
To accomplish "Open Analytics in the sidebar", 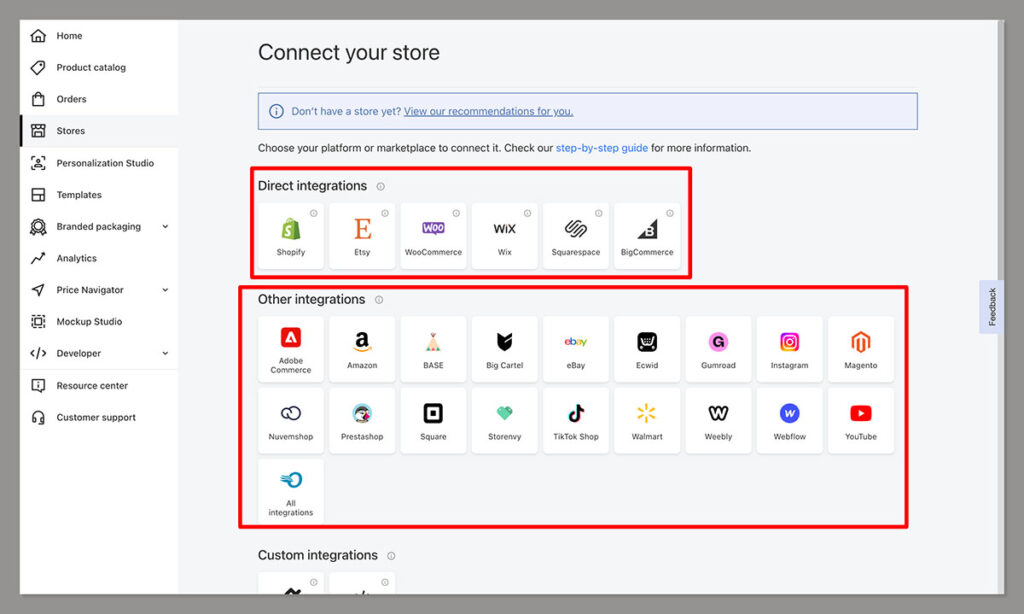I will (x=99, y=258).
